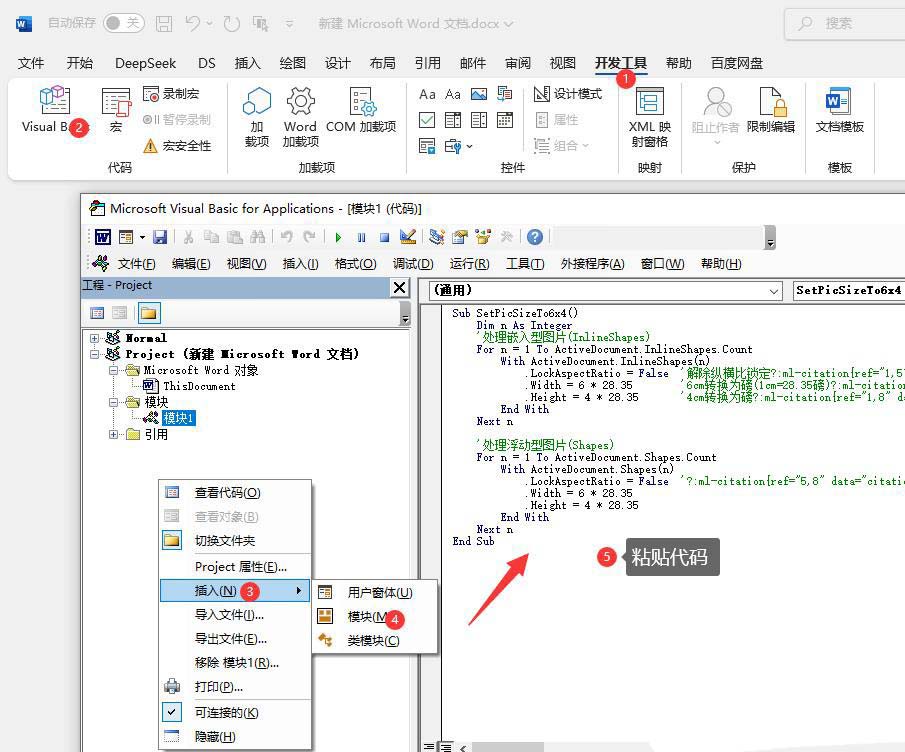
Task: Click View Microsoft Word icon in VBA toolbar
Action: click(103, 237)
